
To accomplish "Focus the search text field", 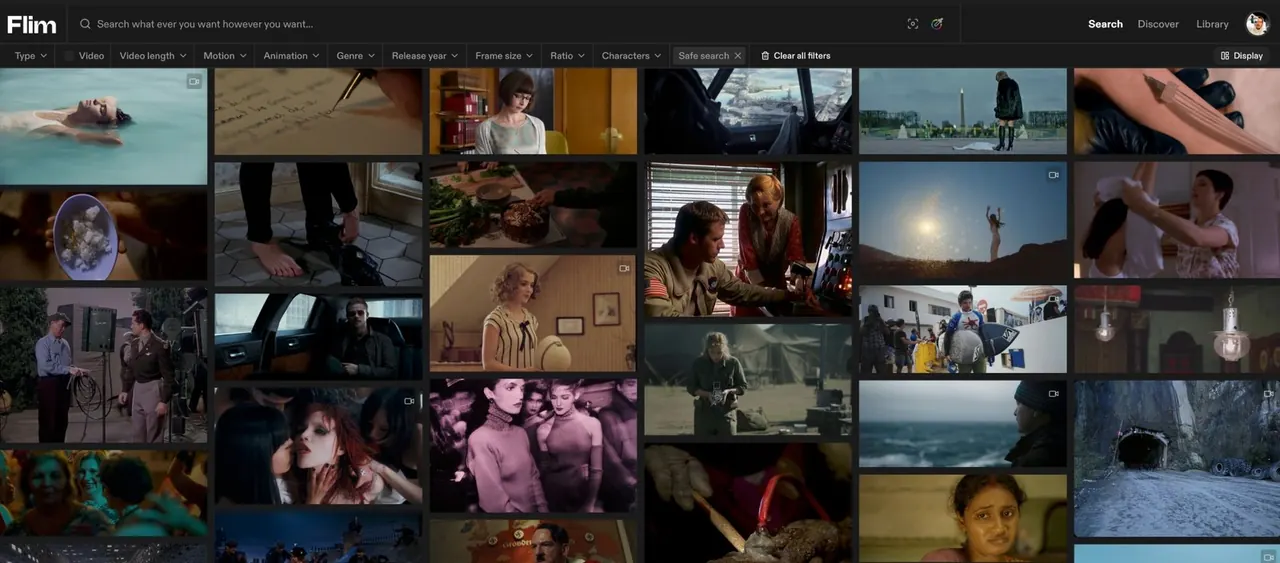I will click(495, 23).
